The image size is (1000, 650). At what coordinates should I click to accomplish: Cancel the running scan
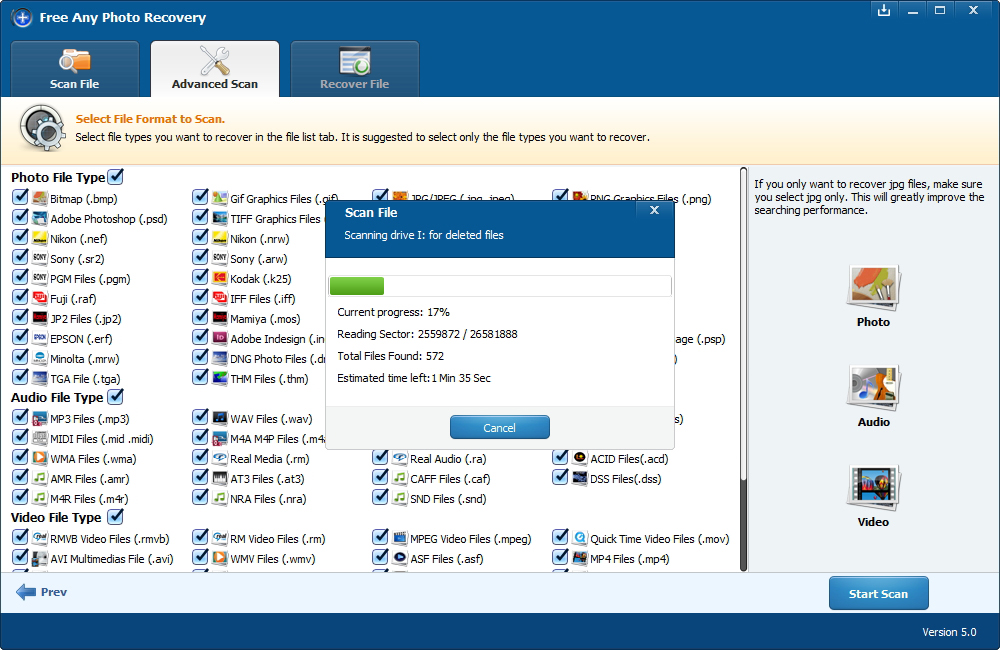click(499, 427)
